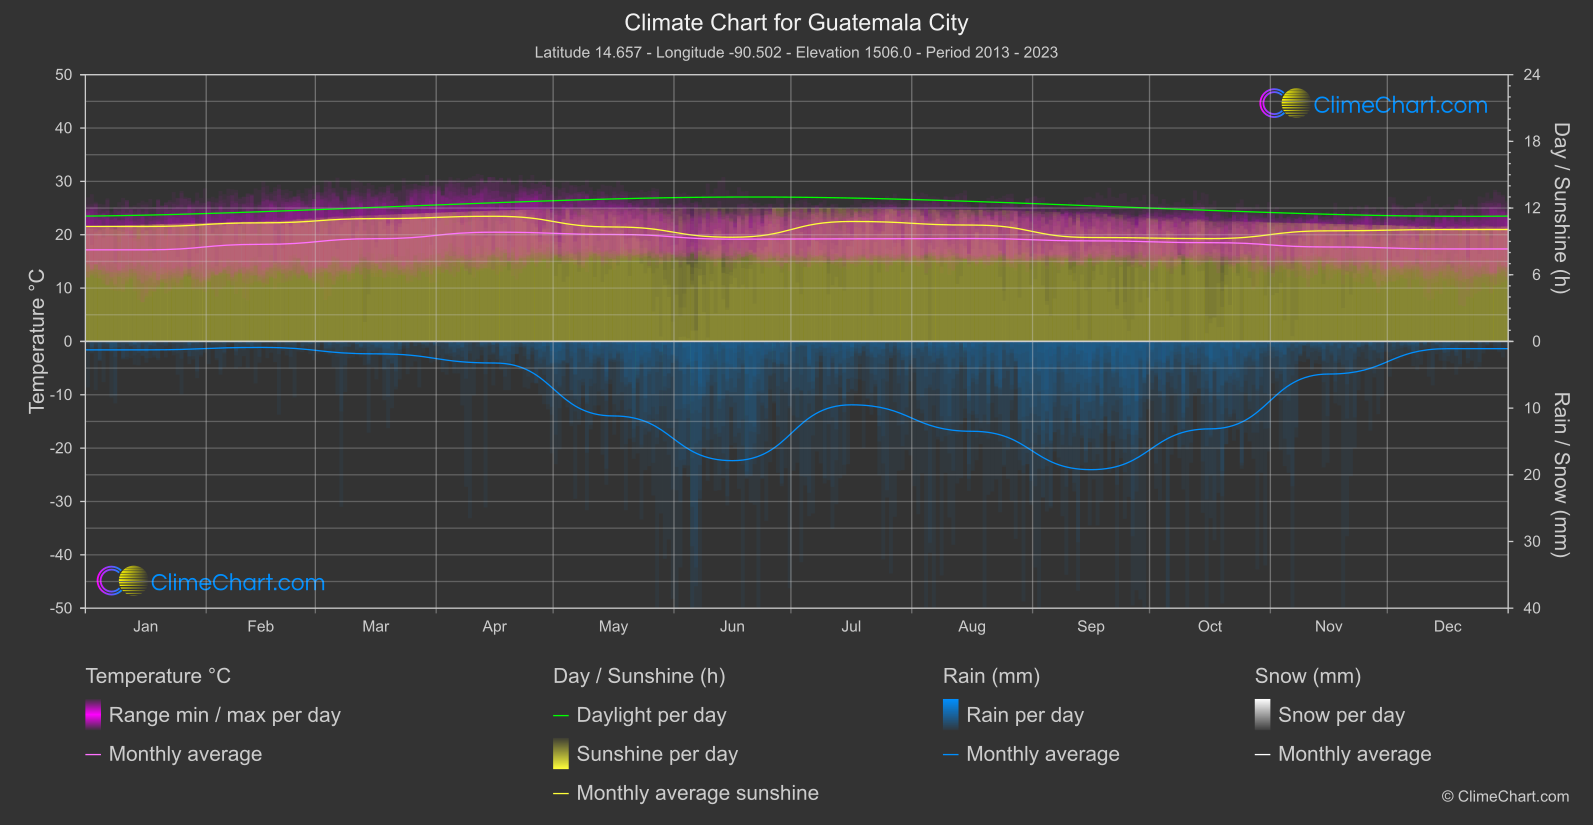
Task: Click the blue rain Monthly average line marker
Action: coord(951,755)
